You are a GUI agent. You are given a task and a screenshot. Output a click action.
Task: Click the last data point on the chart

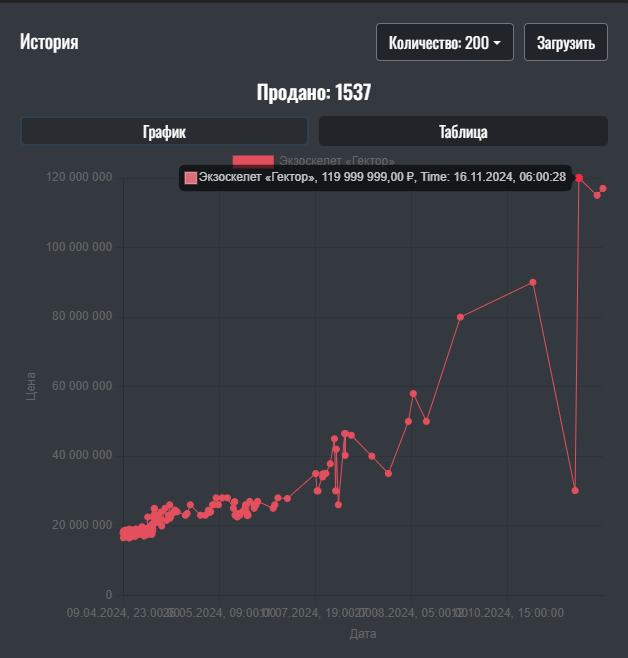(x=603, y=188)
